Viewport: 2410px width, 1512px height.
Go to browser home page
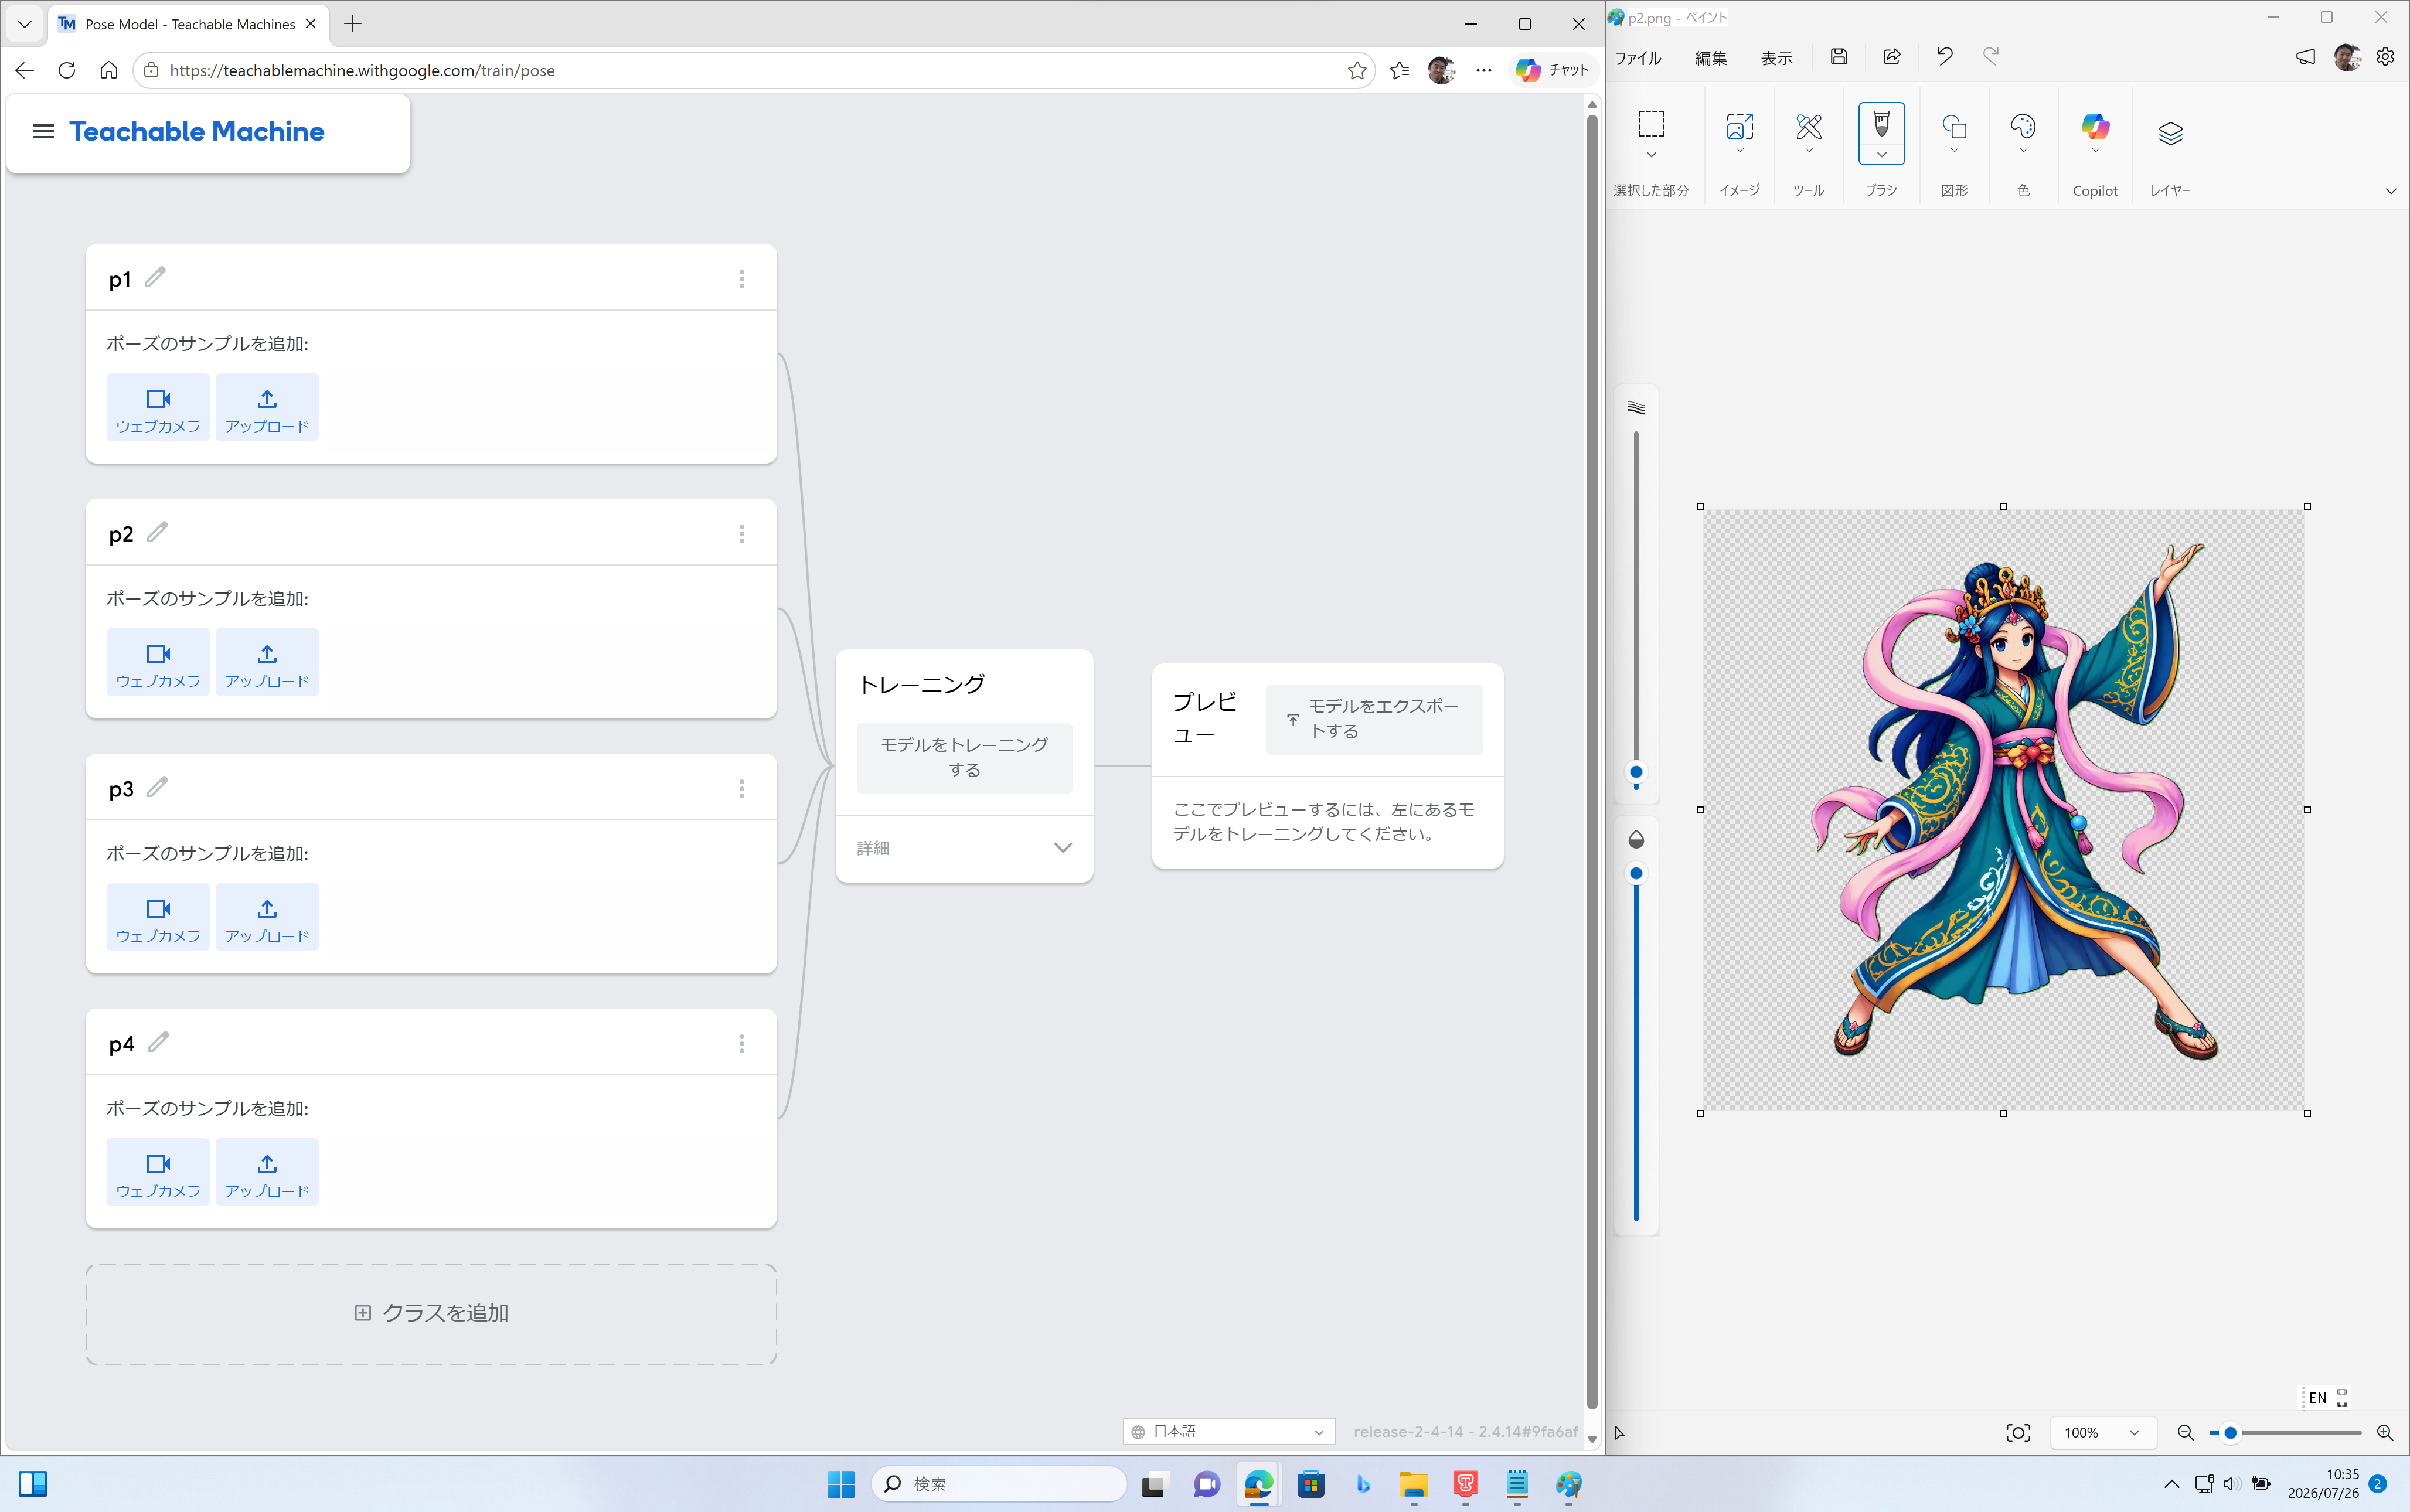tap(109, 70)
